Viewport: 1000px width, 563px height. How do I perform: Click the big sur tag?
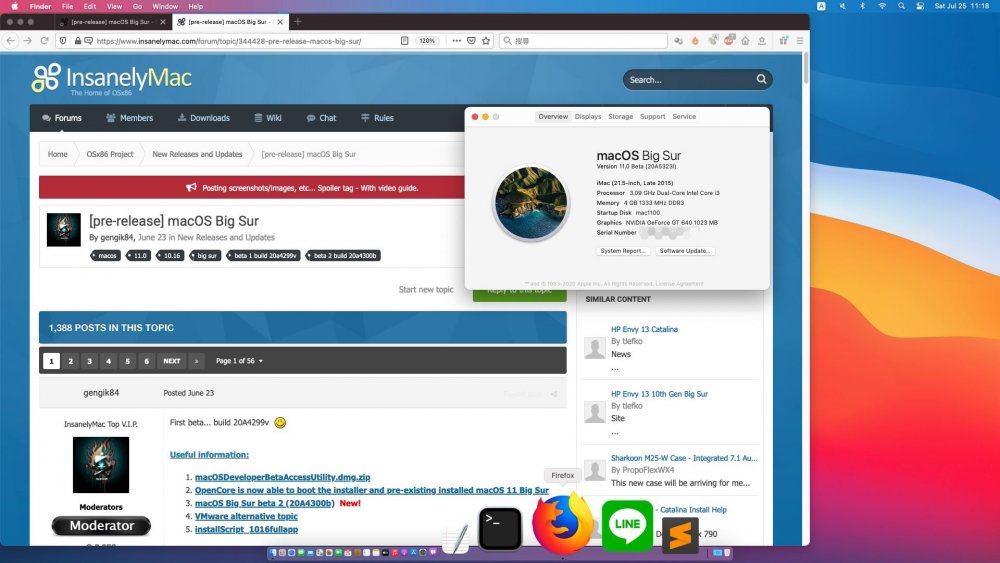(x=206, y=256)
